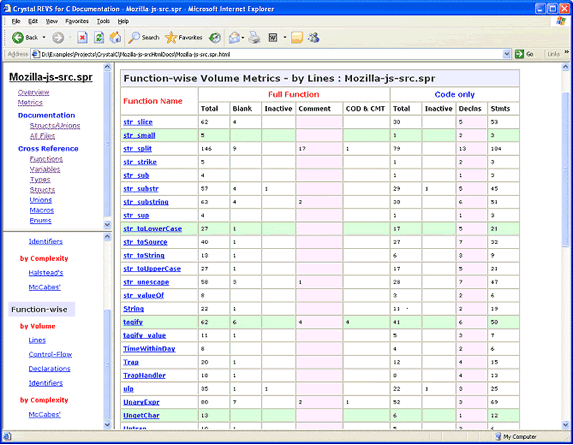Expand the Address bar dropdown list
The image size is (573, 445).
pos(506,54)
